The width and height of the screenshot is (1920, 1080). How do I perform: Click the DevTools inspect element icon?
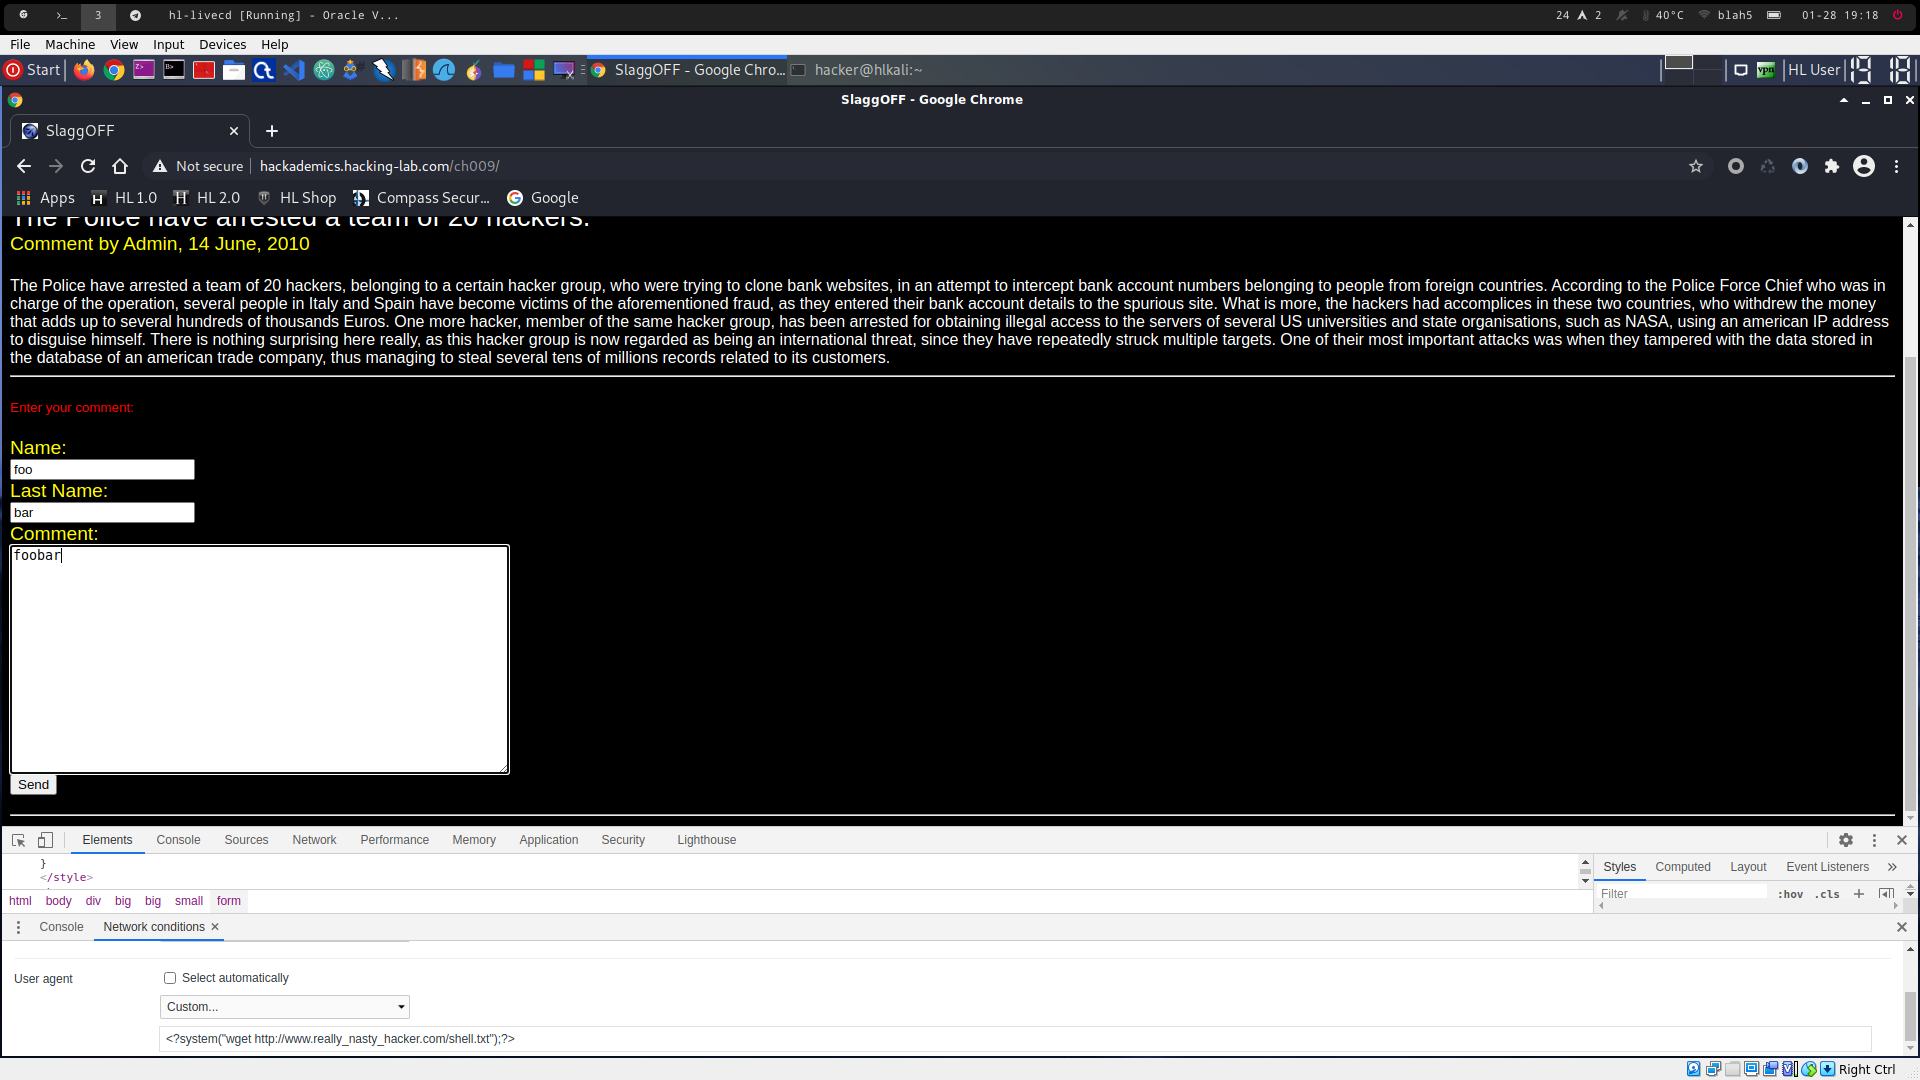click(x=18, y=840)
